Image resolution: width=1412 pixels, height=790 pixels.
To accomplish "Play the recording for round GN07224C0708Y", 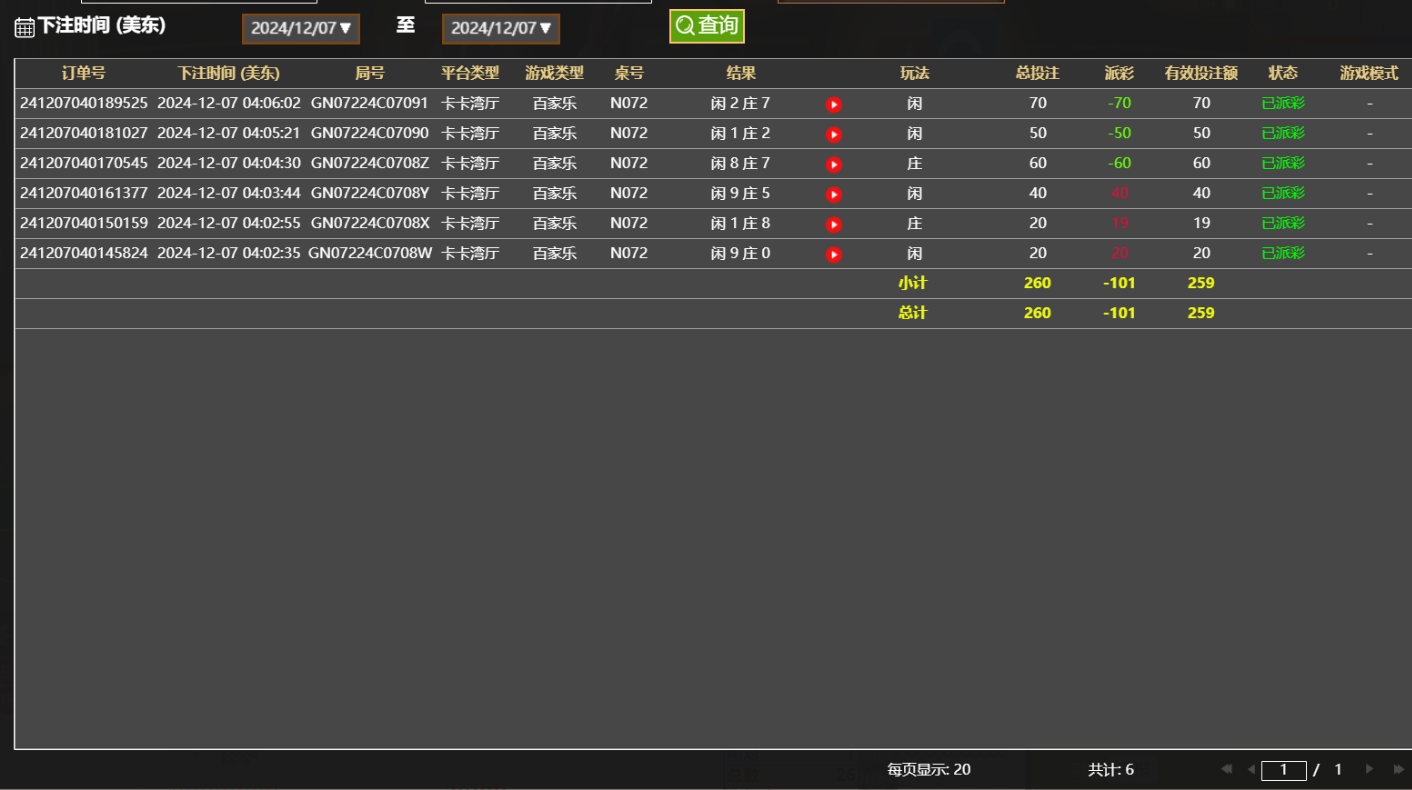I will [833, 194].
